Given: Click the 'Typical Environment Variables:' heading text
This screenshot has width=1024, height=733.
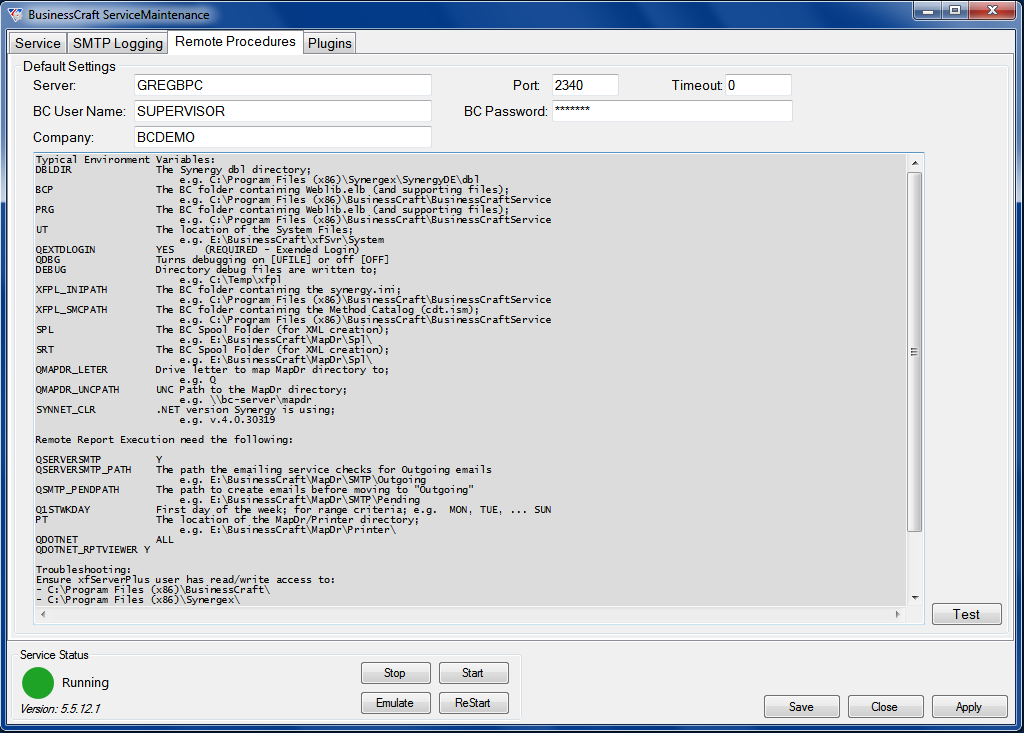Looking at the screenshot, I should pyautogui.click(x=125, y=159).
